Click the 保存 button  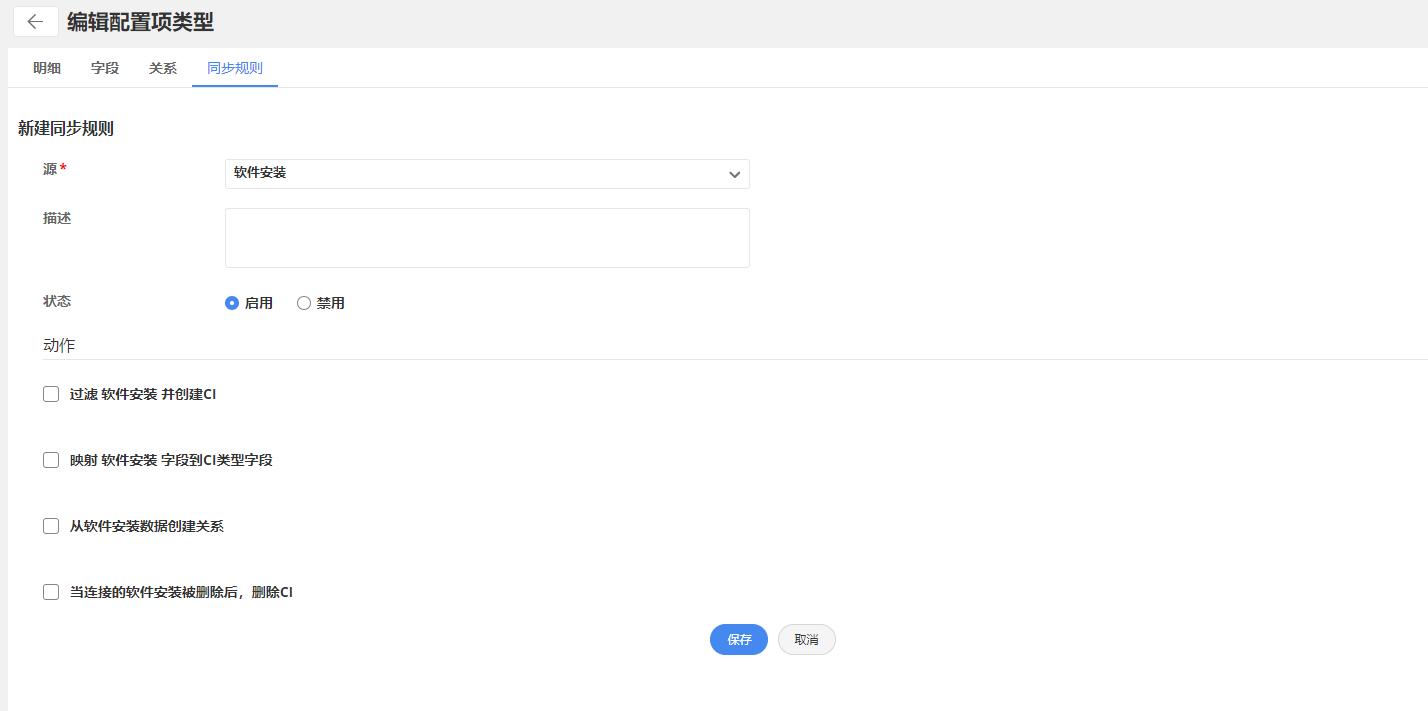coord(739,640)
